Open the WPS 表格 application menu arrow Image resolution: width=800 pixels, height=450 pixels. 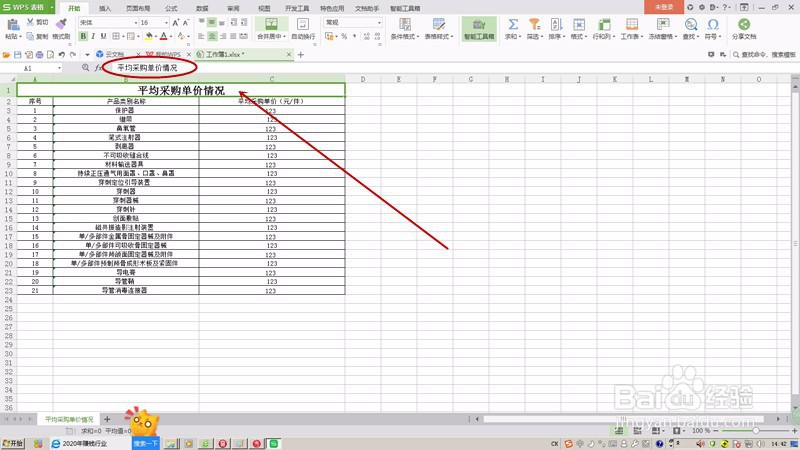[52, 7]
